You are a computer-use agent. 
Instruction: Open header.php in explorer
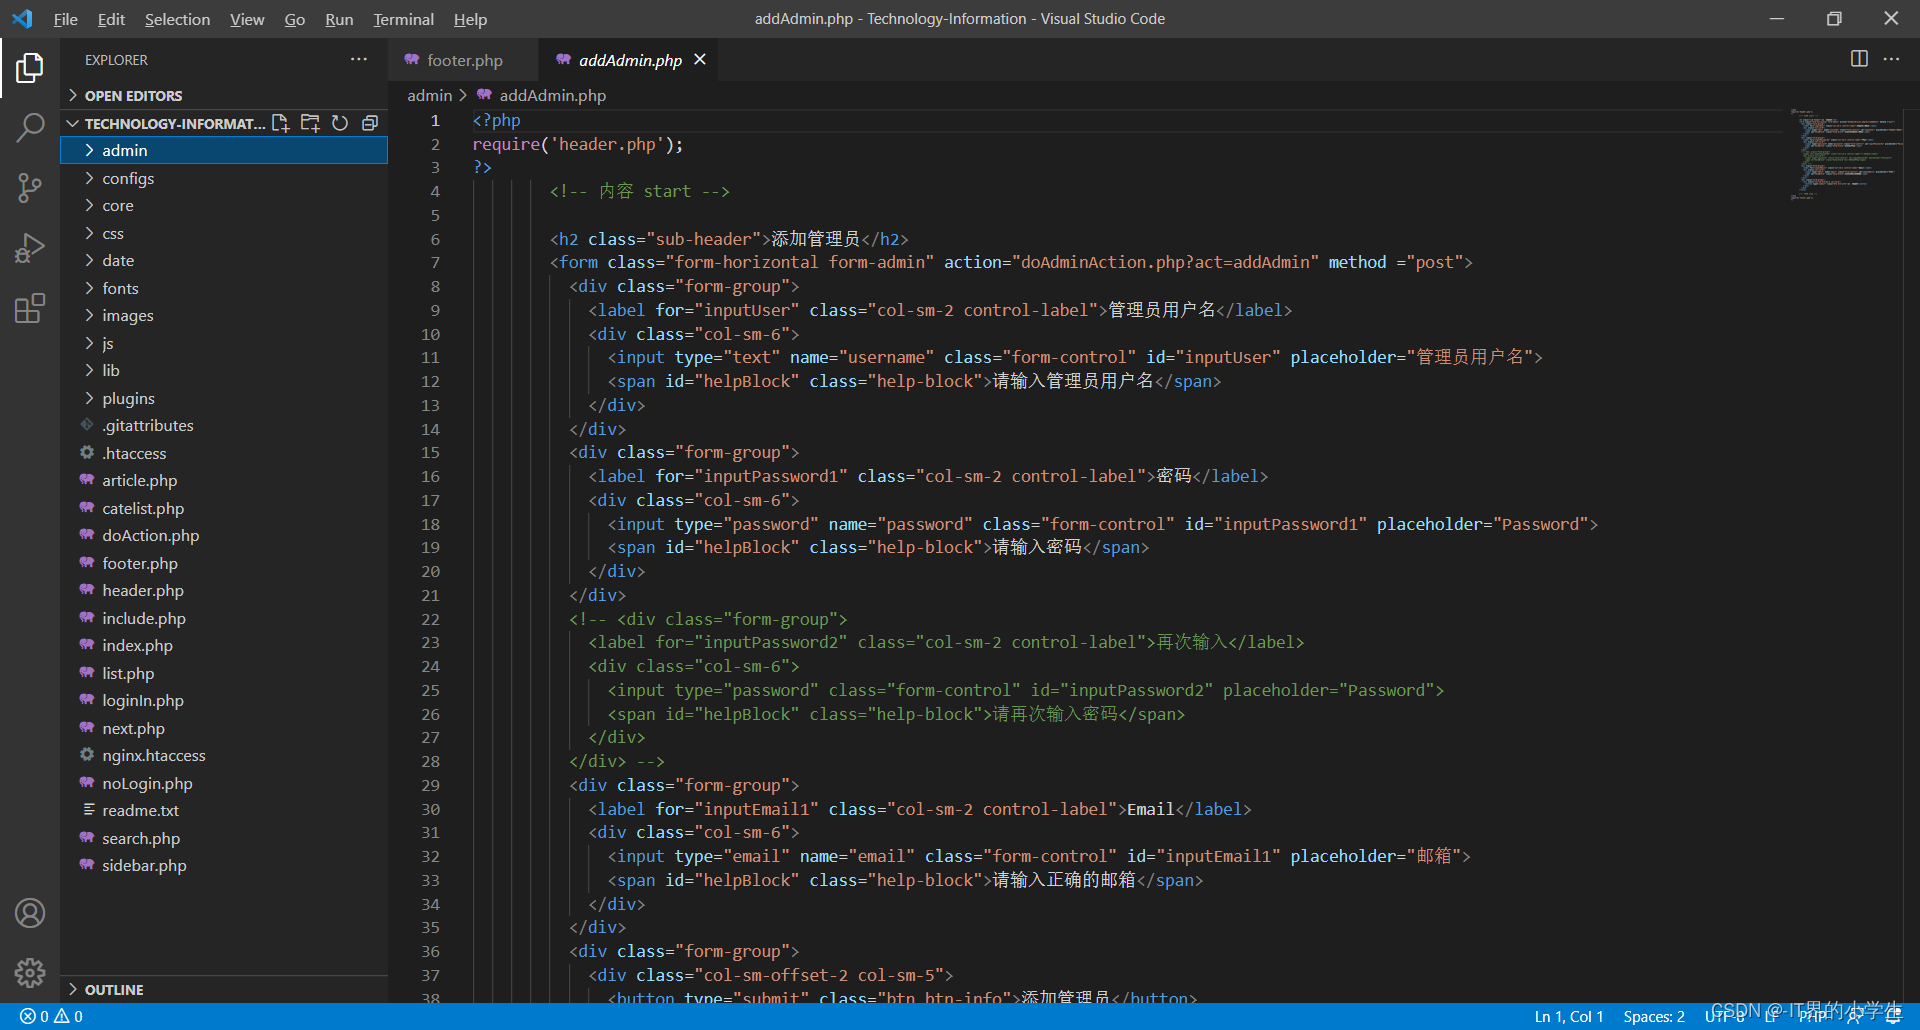click(x=224, y=590)
